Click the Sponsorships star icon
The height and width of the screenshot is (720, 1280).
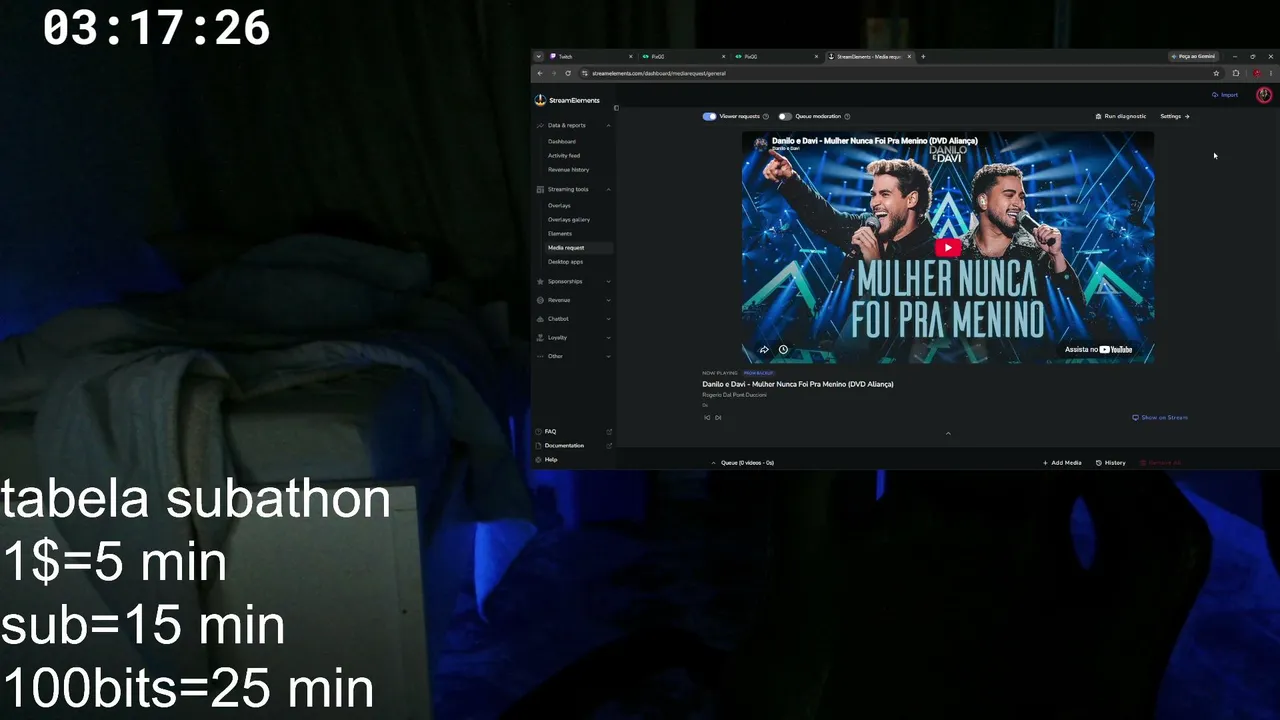pyautogui.click(x=540, y=281)
